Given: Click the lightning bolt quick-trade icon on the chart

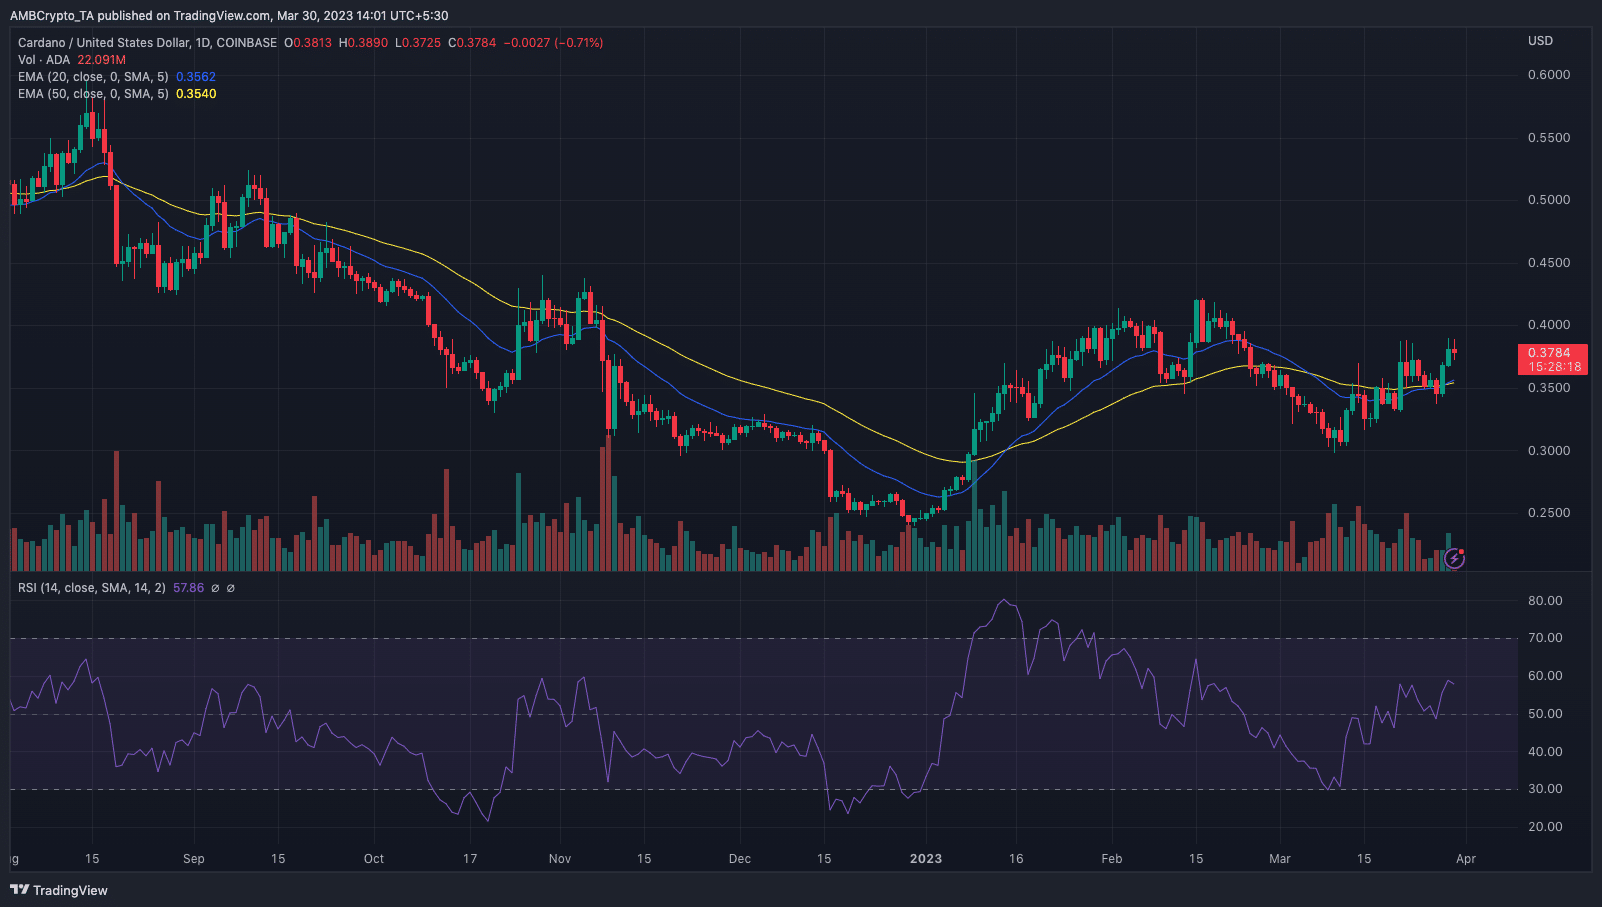Looking at the screenshot, I should coord(1455,559).
